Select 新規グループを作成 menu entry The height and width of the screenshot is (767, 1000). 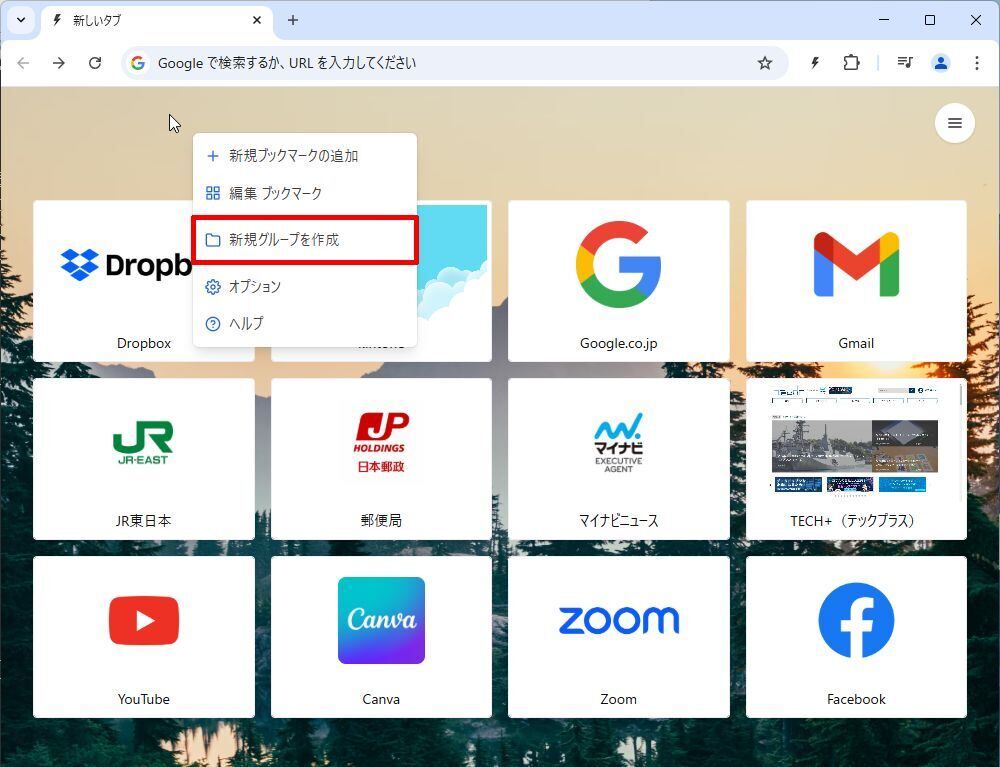point(305,239)
